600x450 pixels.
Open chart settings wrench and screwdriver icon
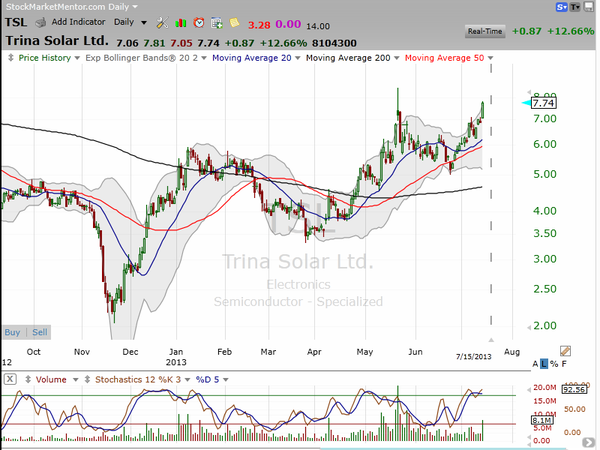pos(162,23)
